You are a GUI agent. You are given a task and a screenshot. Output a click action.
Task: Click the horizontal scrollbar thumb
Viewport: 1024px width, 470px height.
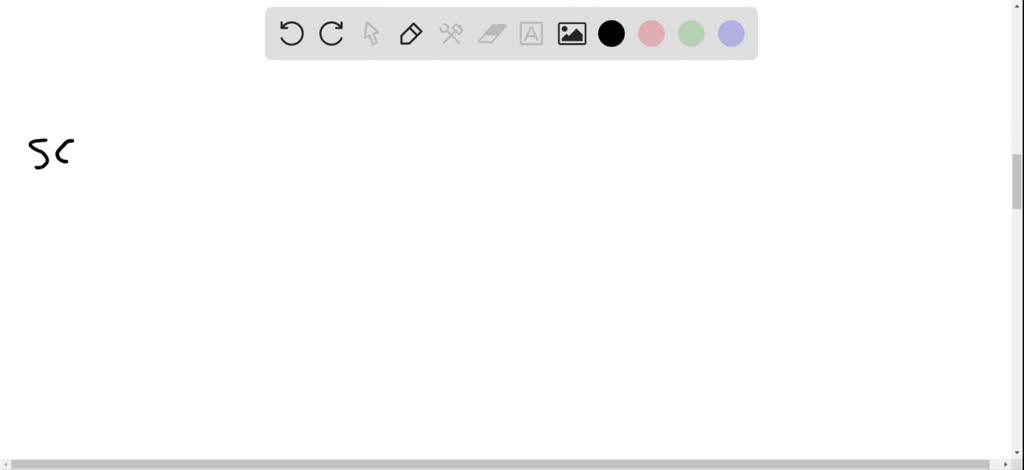point(502,464)
